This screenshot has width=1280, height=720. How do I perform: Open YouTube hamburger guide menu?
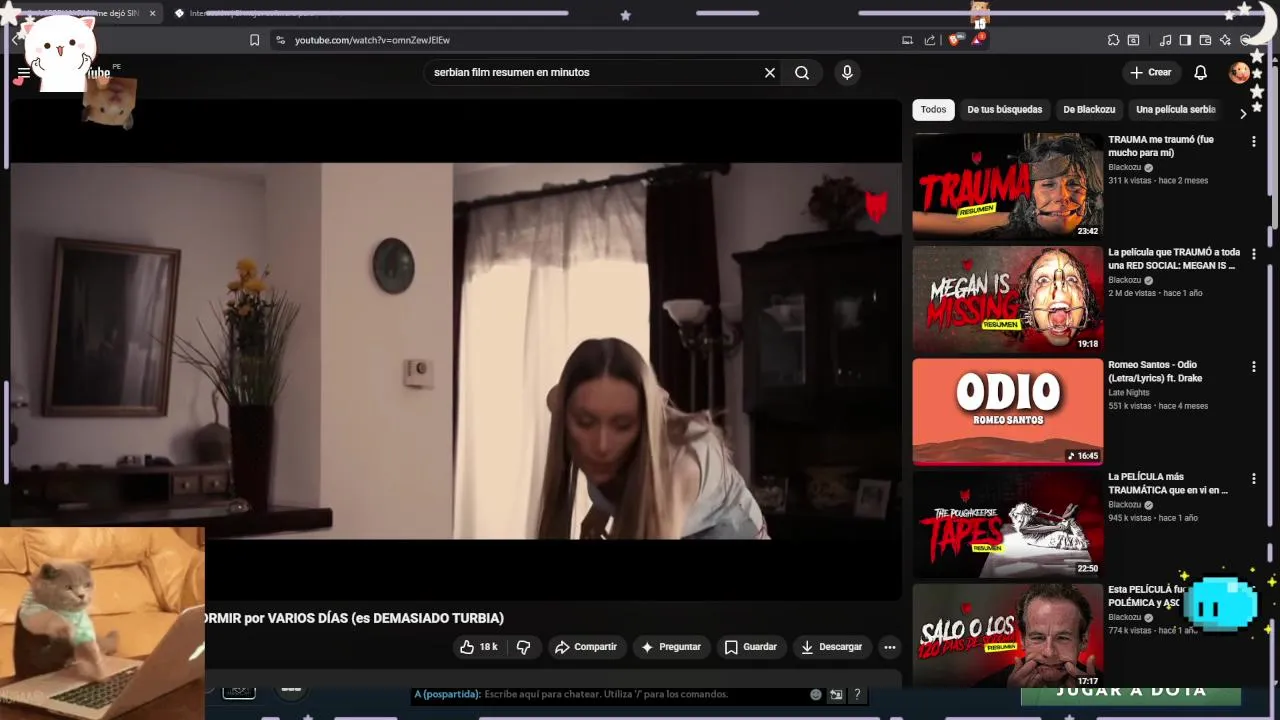[23, 73]
